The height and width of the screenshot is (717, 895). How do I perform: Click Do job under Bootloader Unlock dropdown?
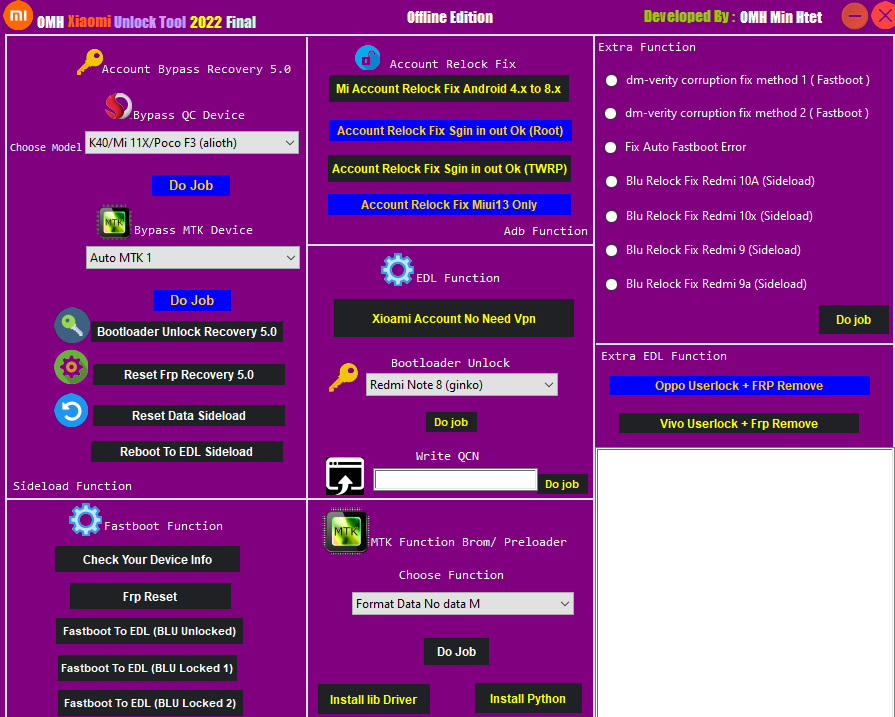click(451, 422)
